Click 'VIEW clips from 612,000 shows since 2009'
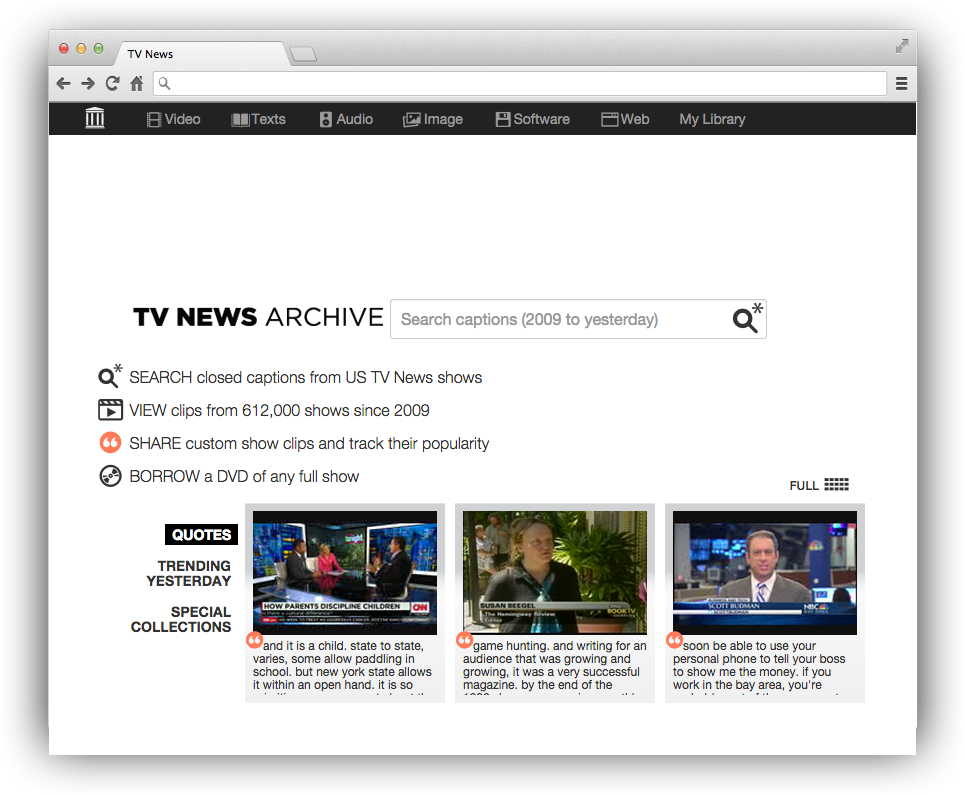The width and height of the screenshot is (965, 795). [279, 410]
